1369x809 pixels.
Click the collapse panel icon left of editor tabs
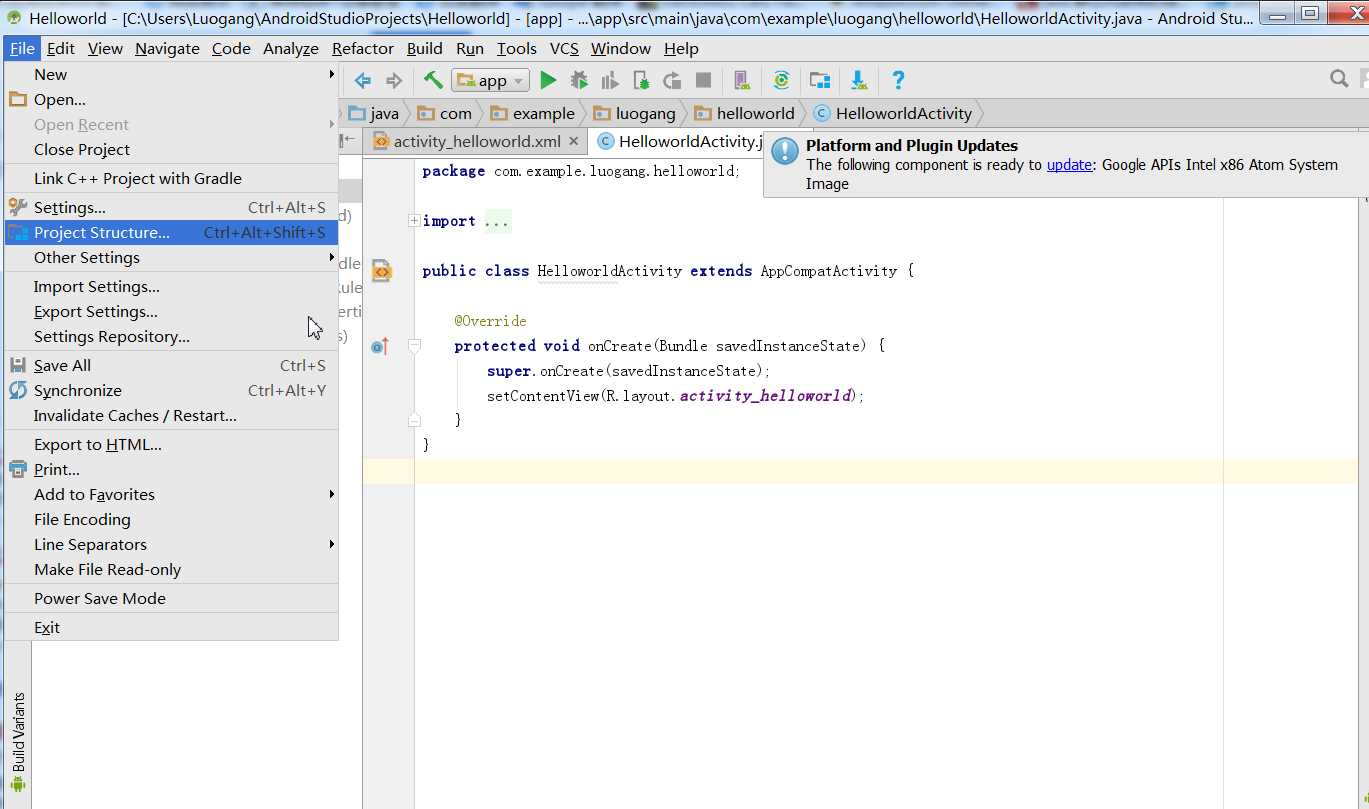pos(347,140)
